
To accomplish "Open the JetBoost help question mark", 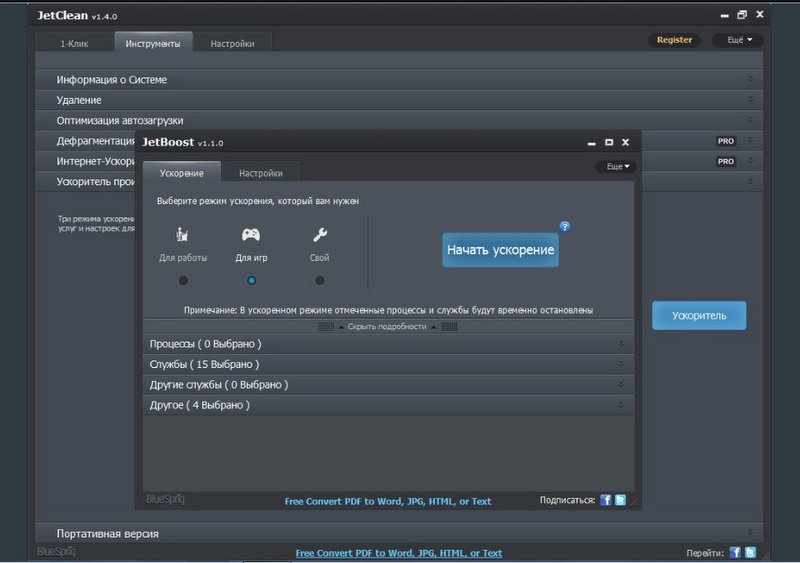I will 564,226.
